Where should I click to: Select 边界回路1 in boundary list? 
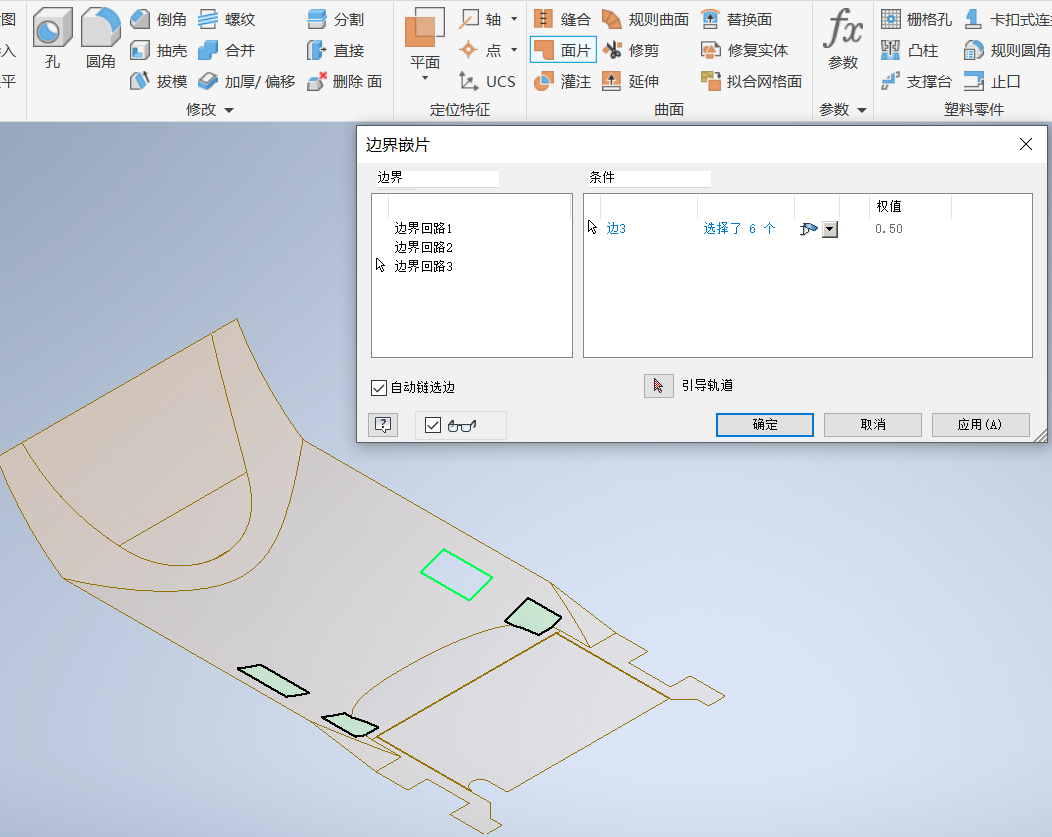coord(423,229)
